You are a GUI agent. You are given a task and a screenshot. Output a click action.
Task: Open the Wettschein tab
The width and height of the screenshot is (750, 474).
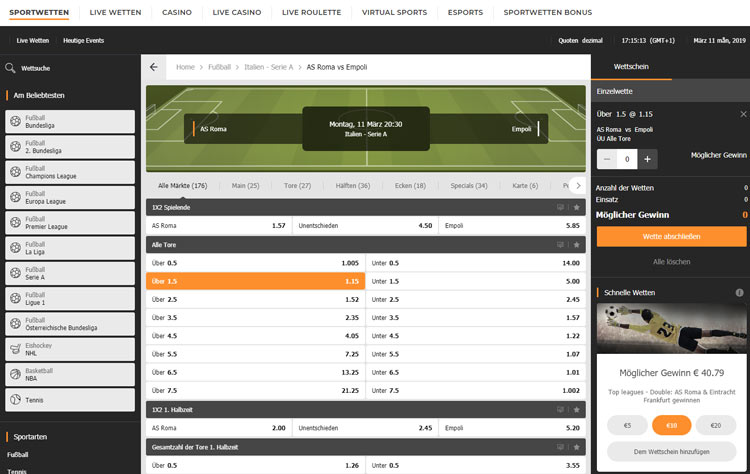click(x=631, y=66)
